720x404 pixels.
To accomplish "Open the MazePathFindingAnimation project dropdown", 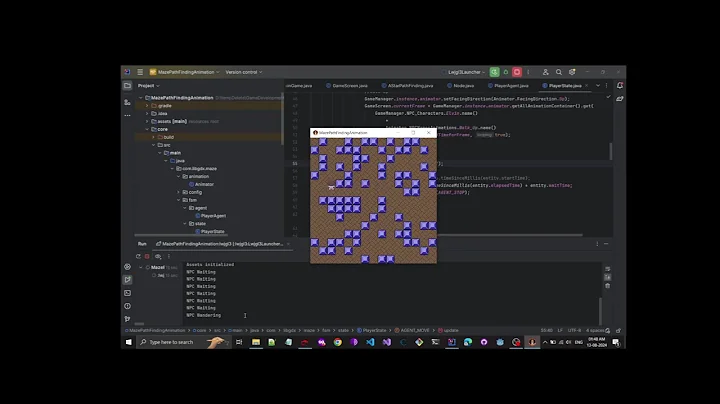I will click(x=185, y=72).
